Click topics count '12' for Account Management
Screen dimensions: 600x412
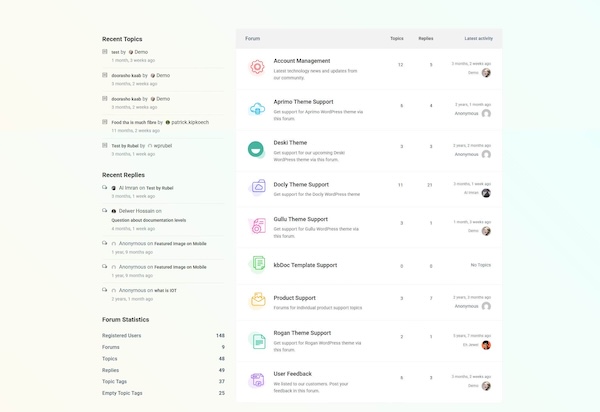tap(400, 65)
